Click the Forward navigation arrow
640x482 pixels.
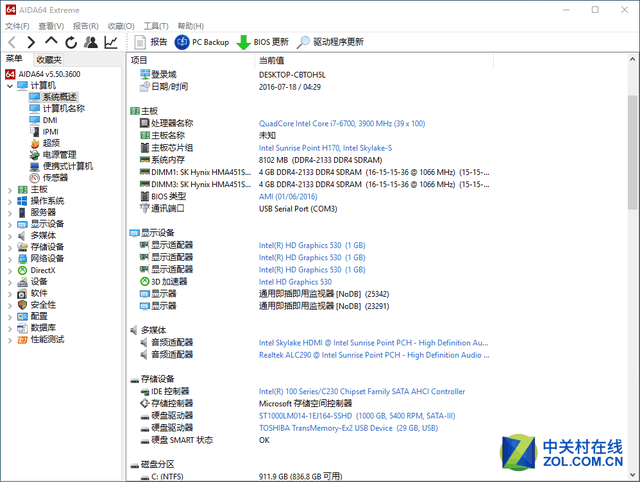tap(31, 42)
